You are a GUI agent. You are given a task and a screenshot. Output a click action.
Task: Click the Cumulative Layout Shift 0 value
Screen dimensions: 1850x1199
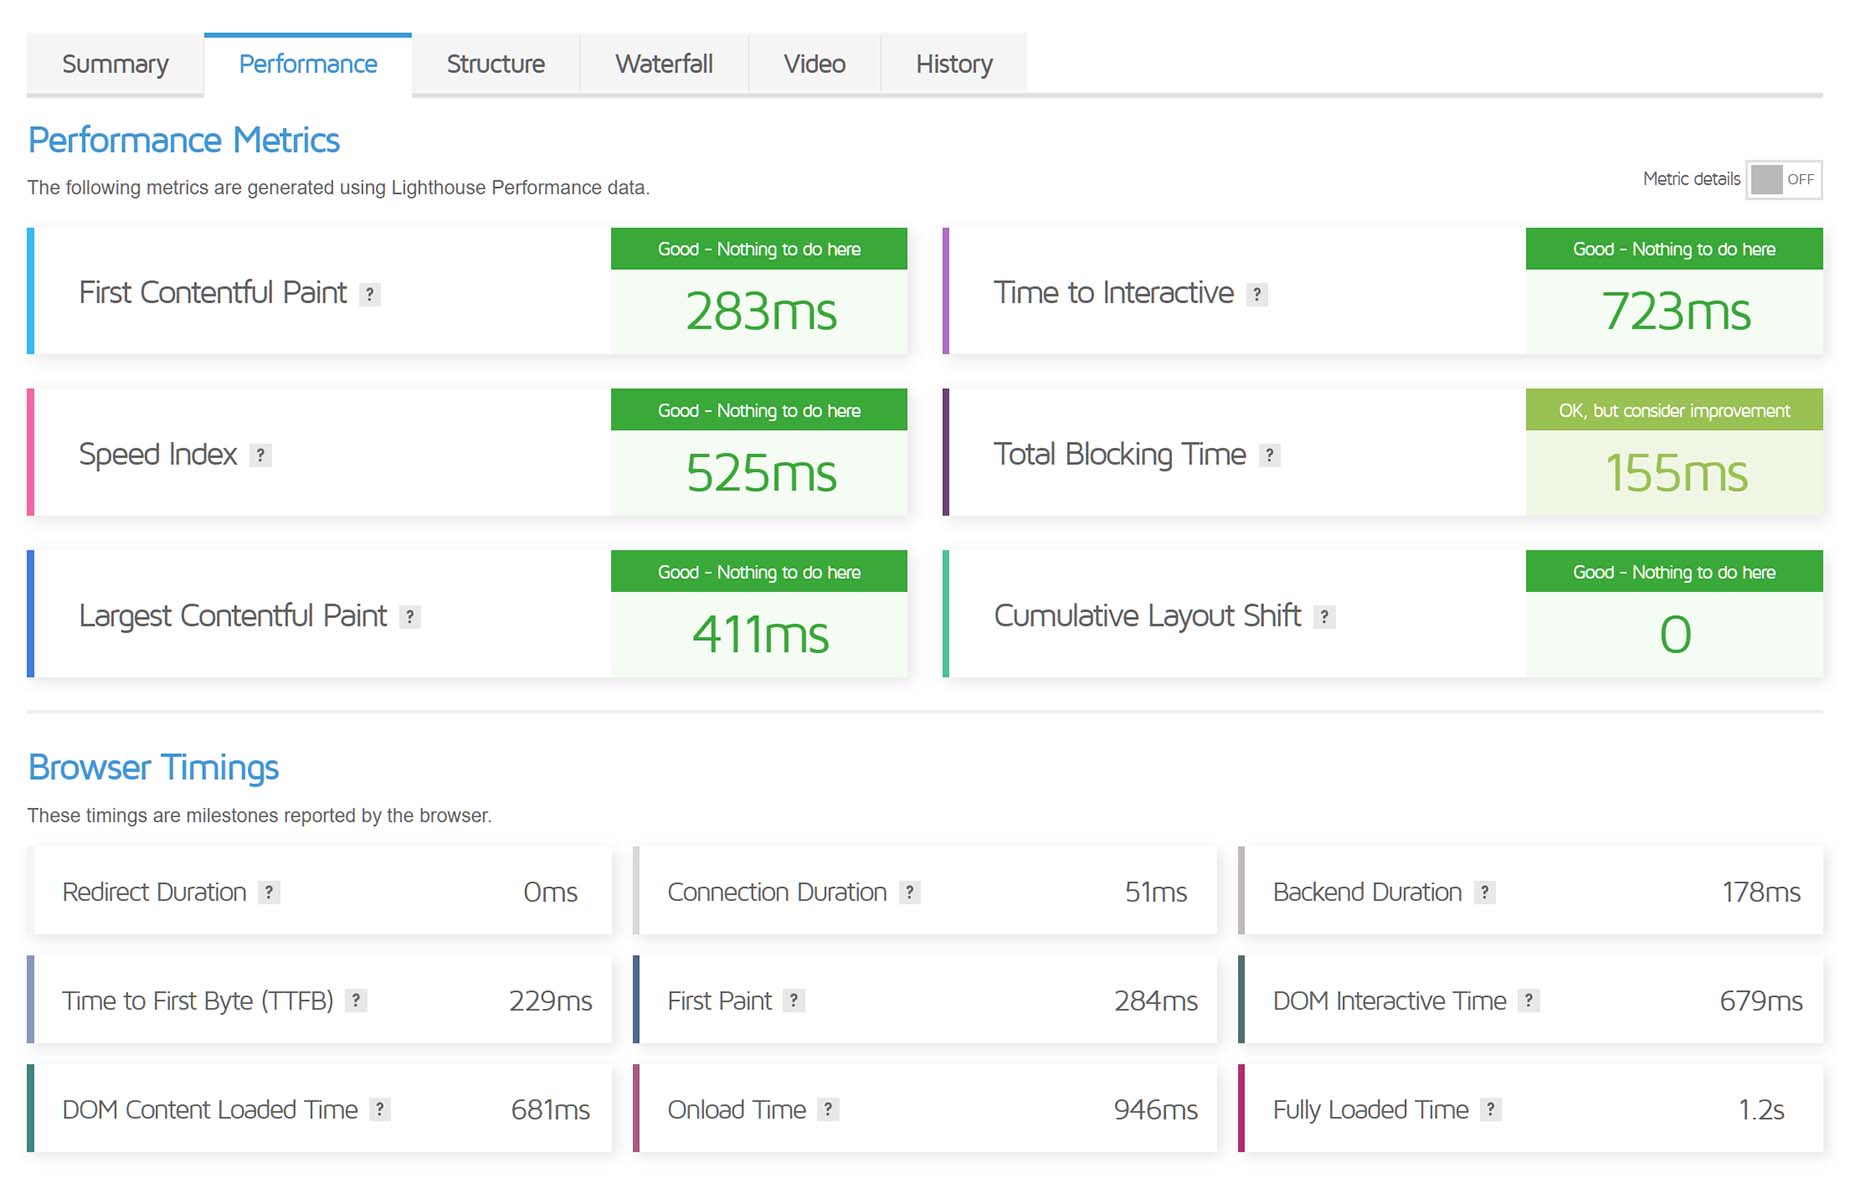[1675, 634]
